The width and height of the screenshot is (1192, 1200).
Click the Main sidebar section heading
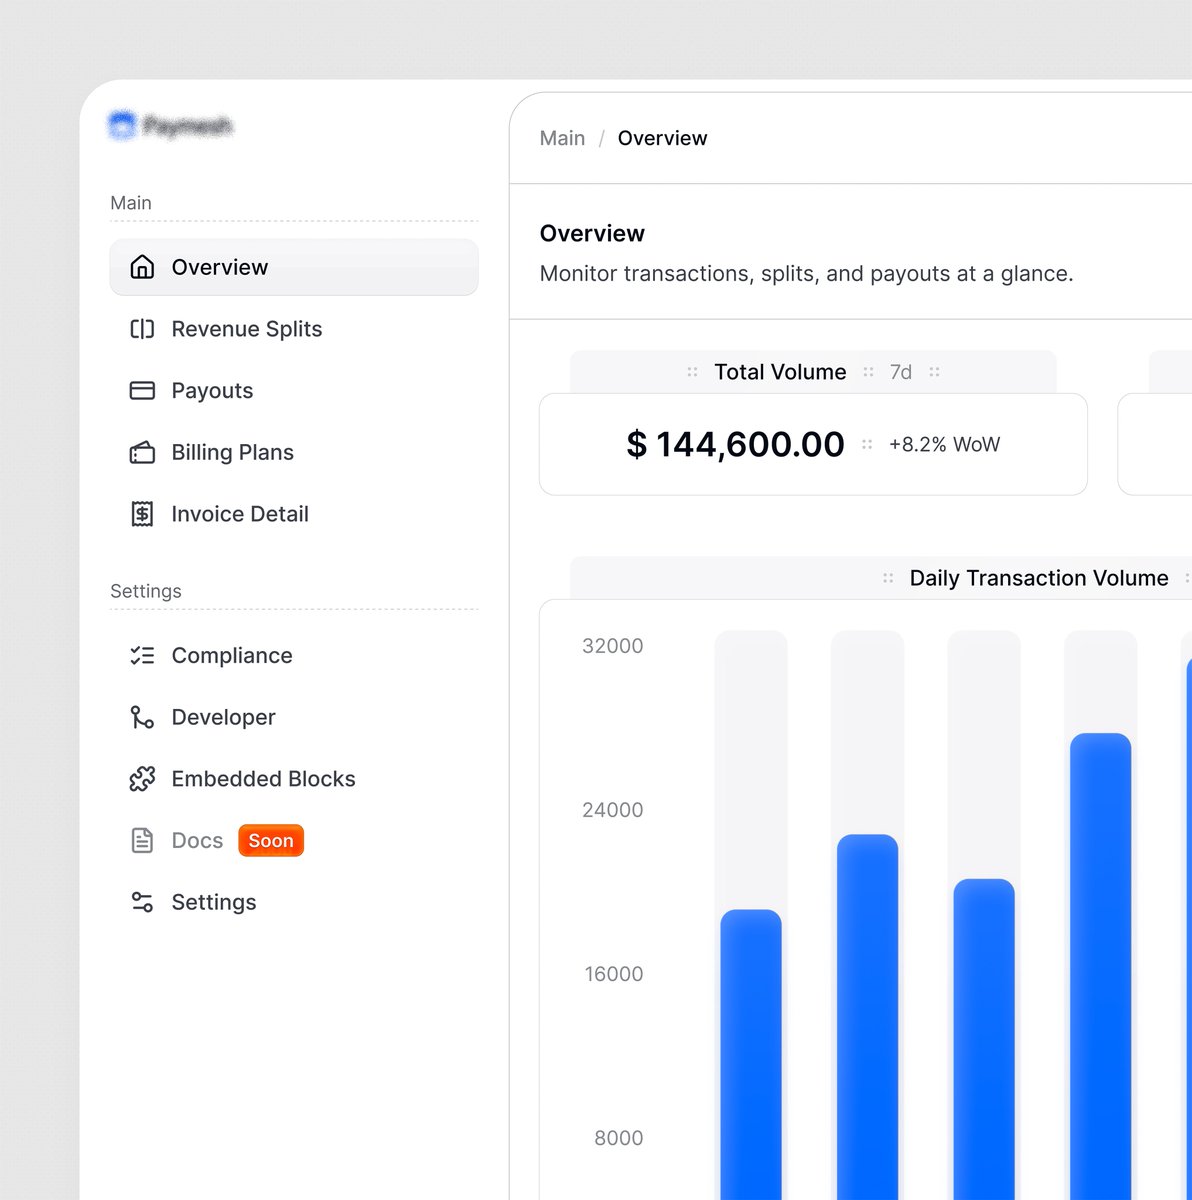point(131,203)
